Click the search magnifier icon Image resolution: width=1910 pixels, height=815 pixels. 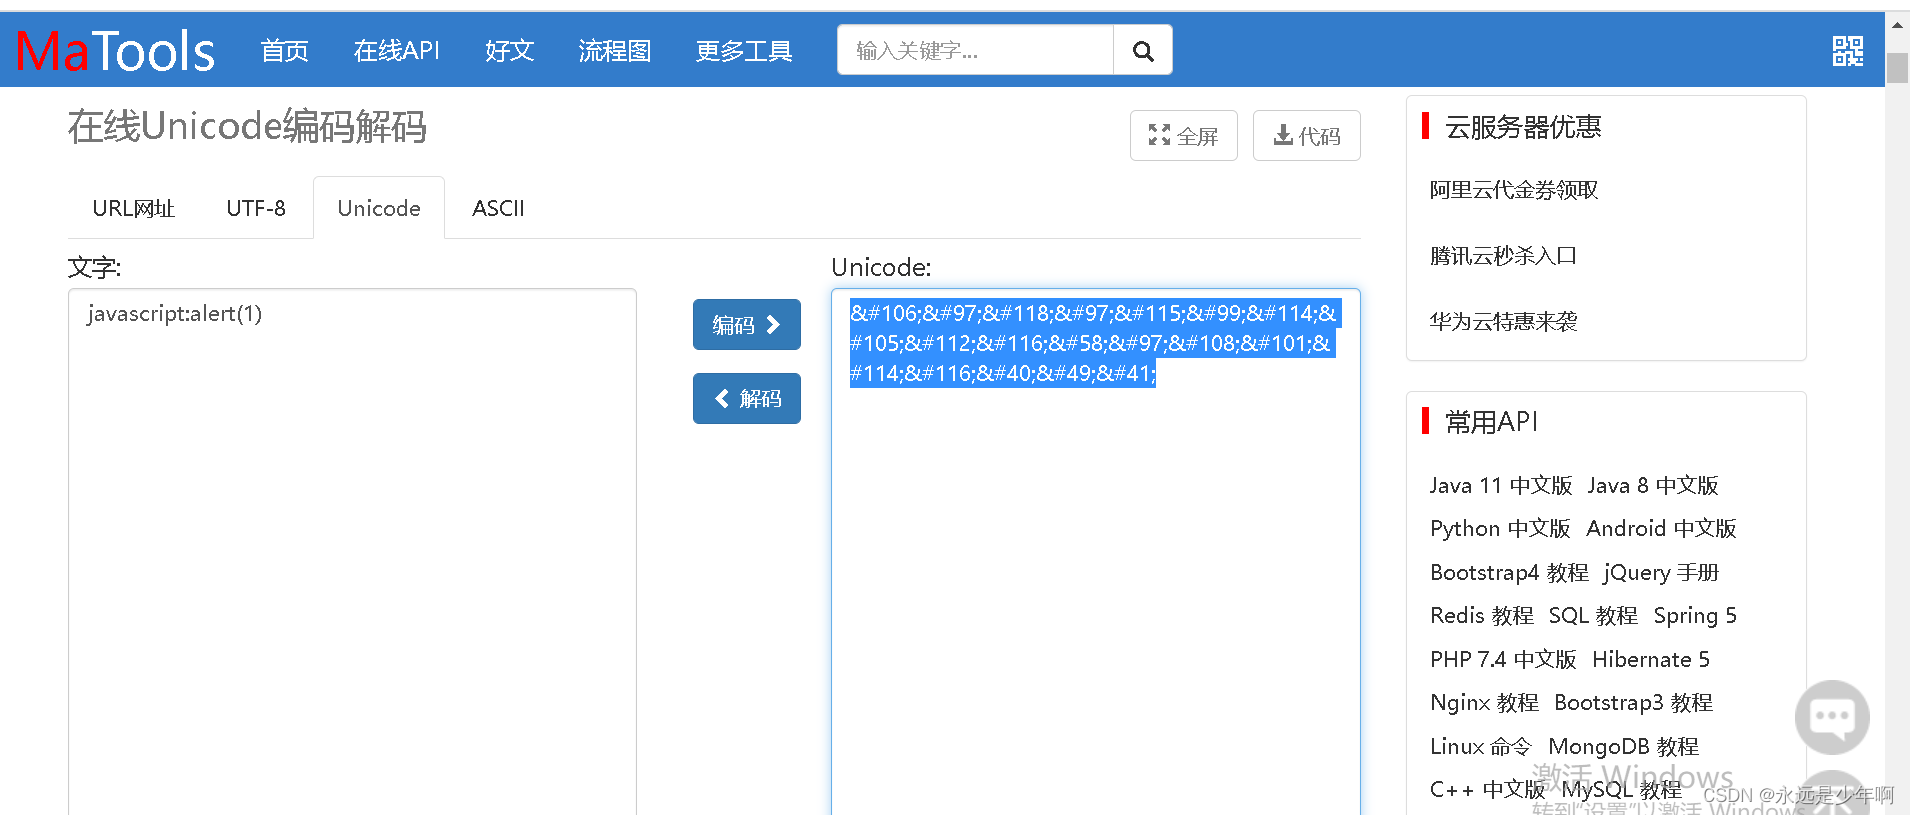pos(1143,50)
